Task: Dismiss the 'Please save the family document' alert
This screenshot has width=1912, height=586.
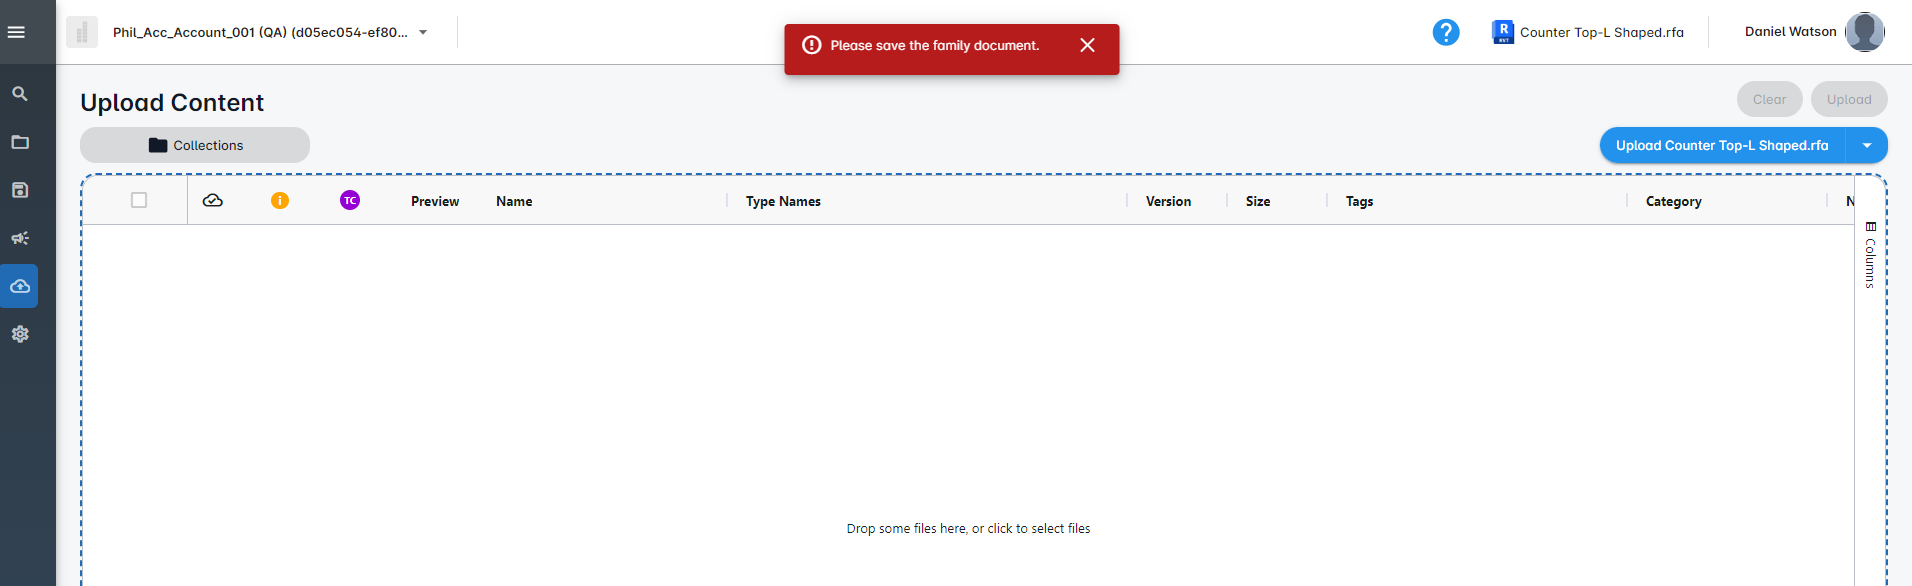Action: click(1088, 45)
